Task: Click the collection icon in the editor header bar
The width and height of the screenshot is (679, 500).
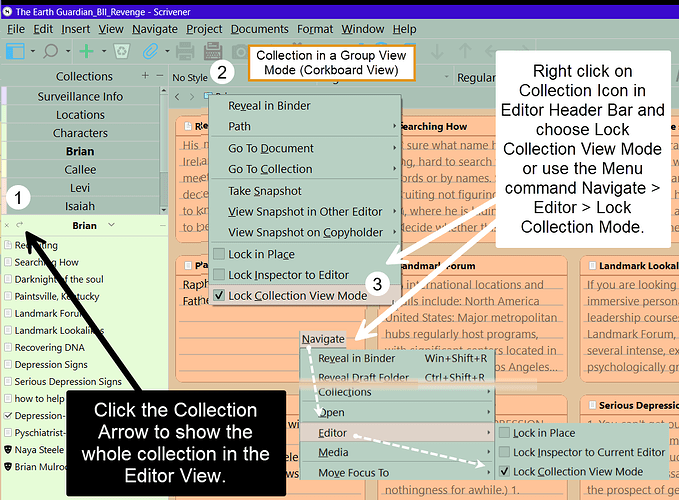Action: pos(207,95)
